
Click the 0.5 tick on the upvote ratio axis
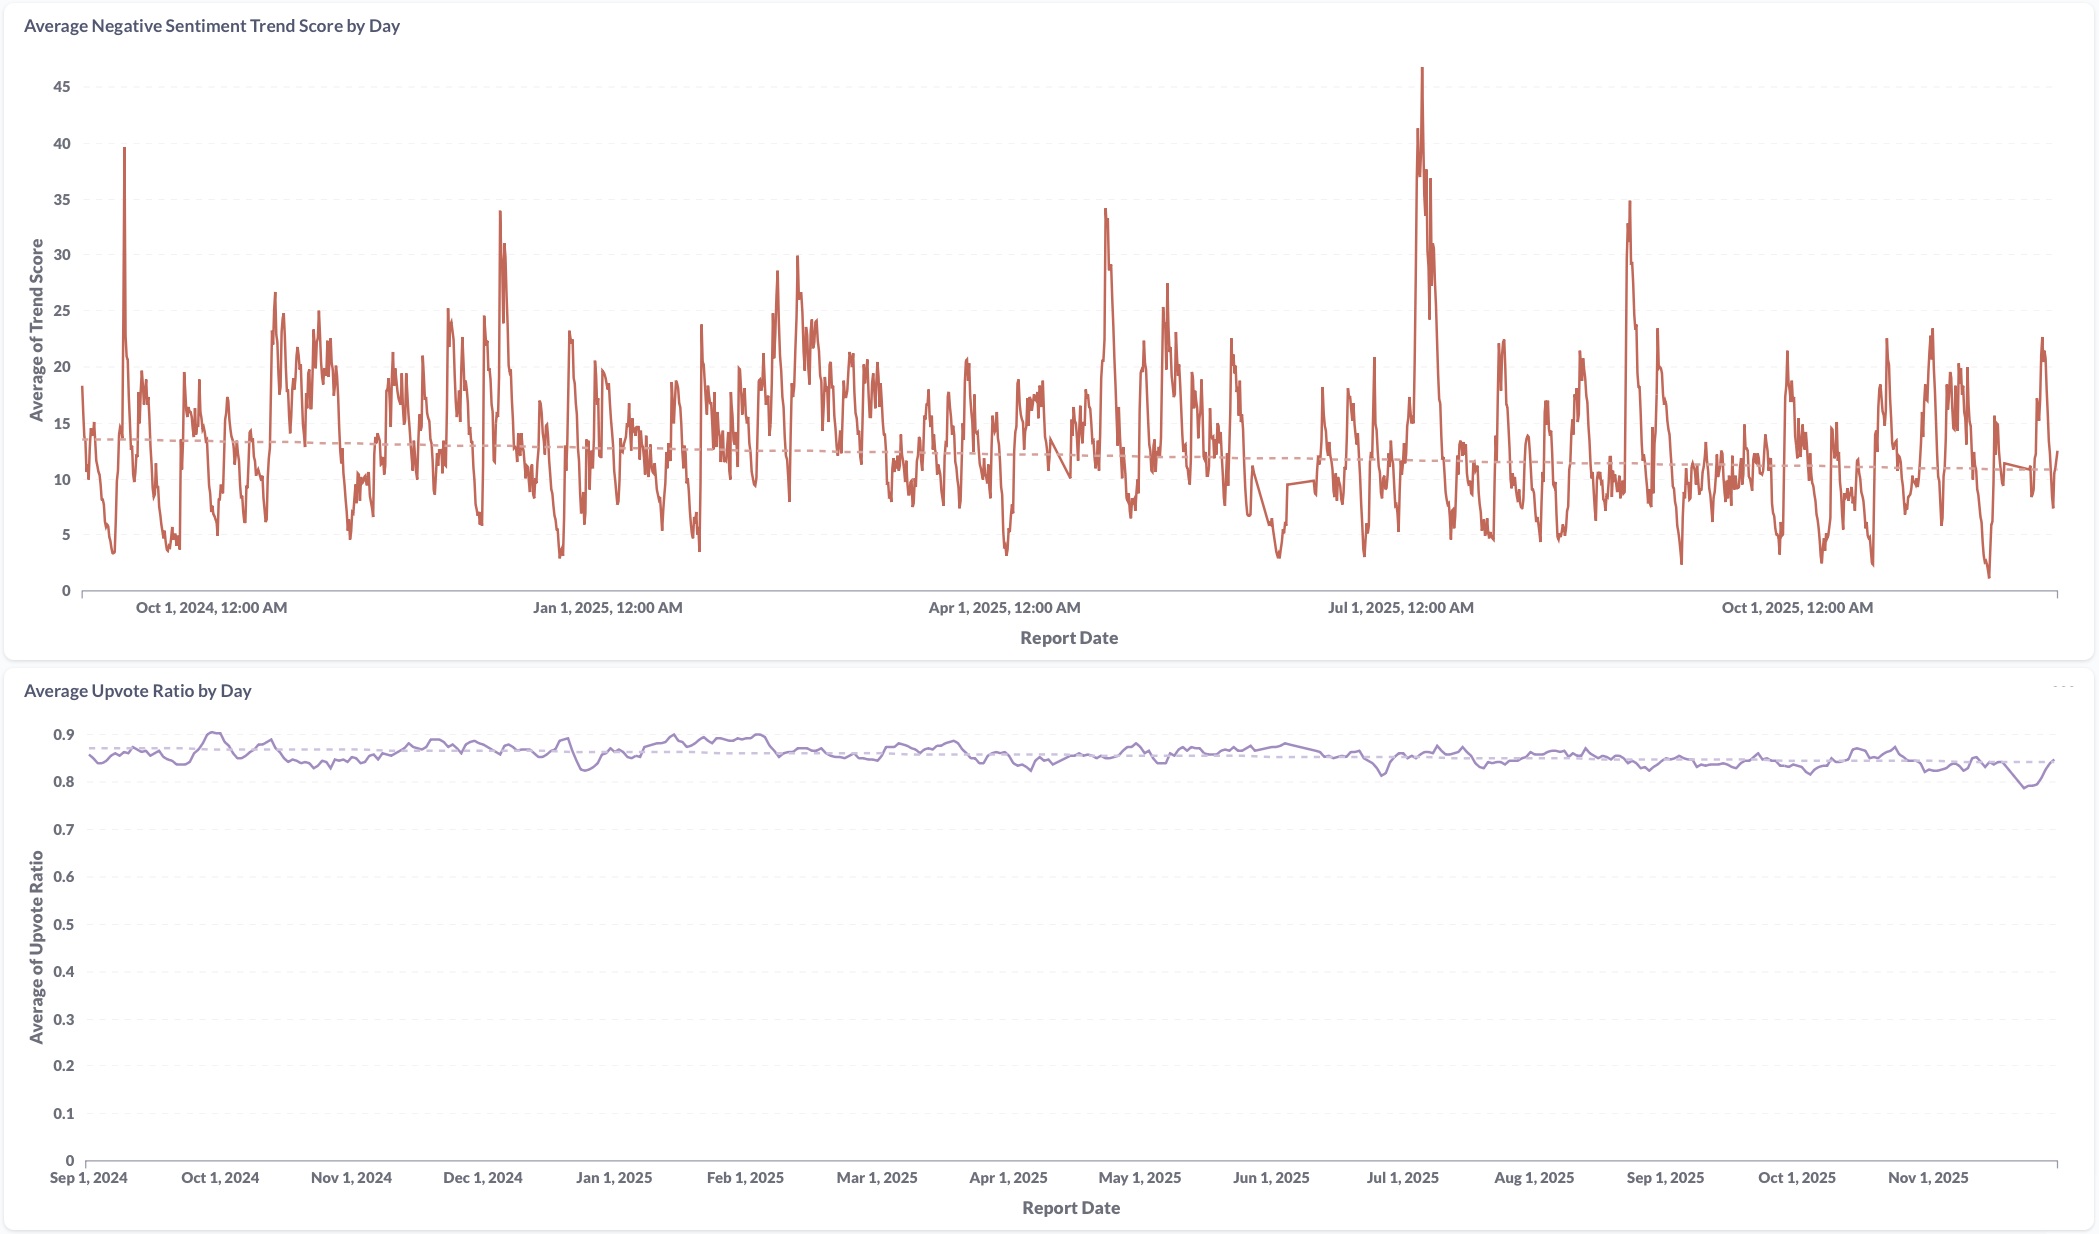(64, 924)
